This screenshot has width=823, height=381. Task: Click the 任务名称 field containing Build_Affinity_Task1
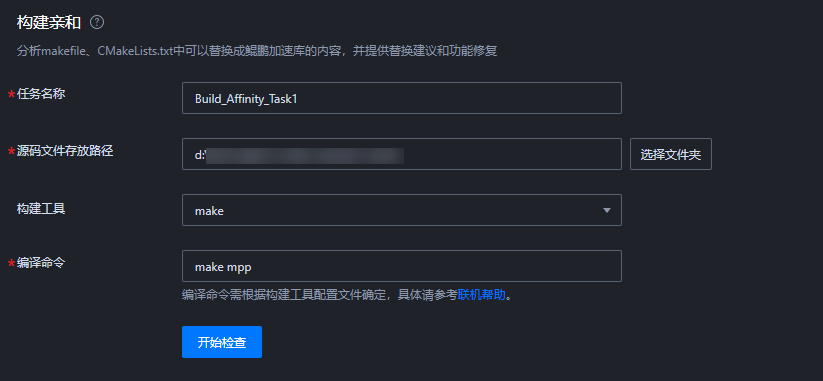click(402, 98)
